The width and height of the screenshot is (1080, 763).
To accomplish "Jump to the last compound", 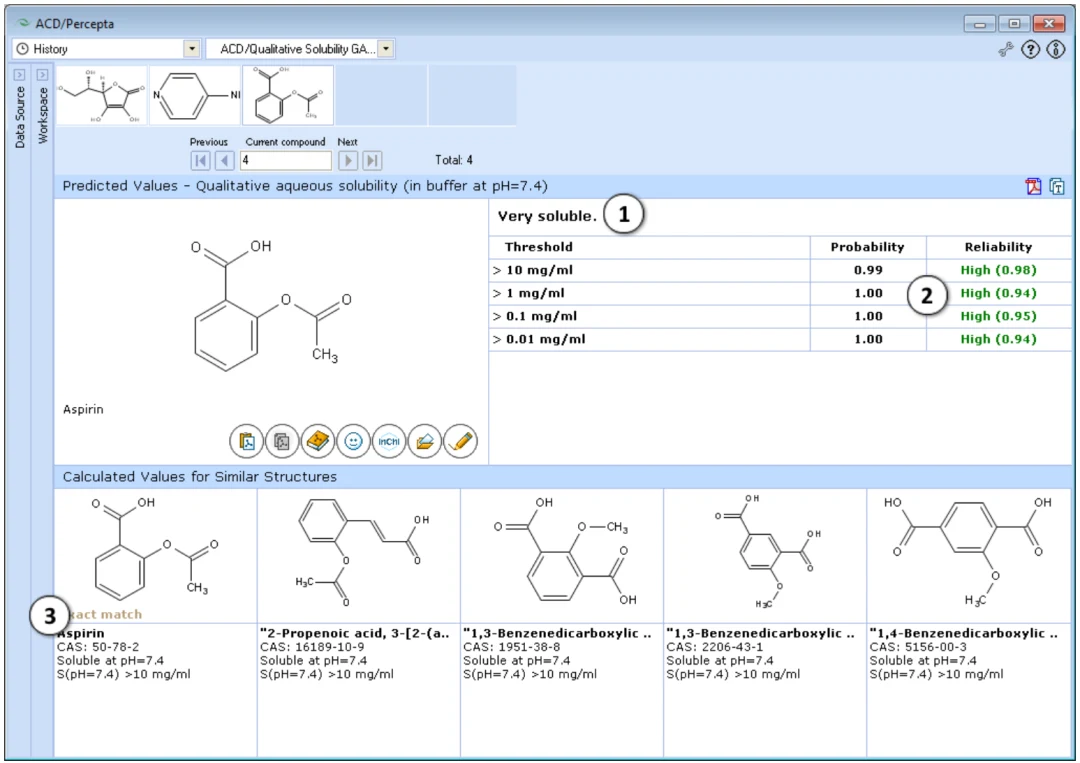I will [372, 160].
